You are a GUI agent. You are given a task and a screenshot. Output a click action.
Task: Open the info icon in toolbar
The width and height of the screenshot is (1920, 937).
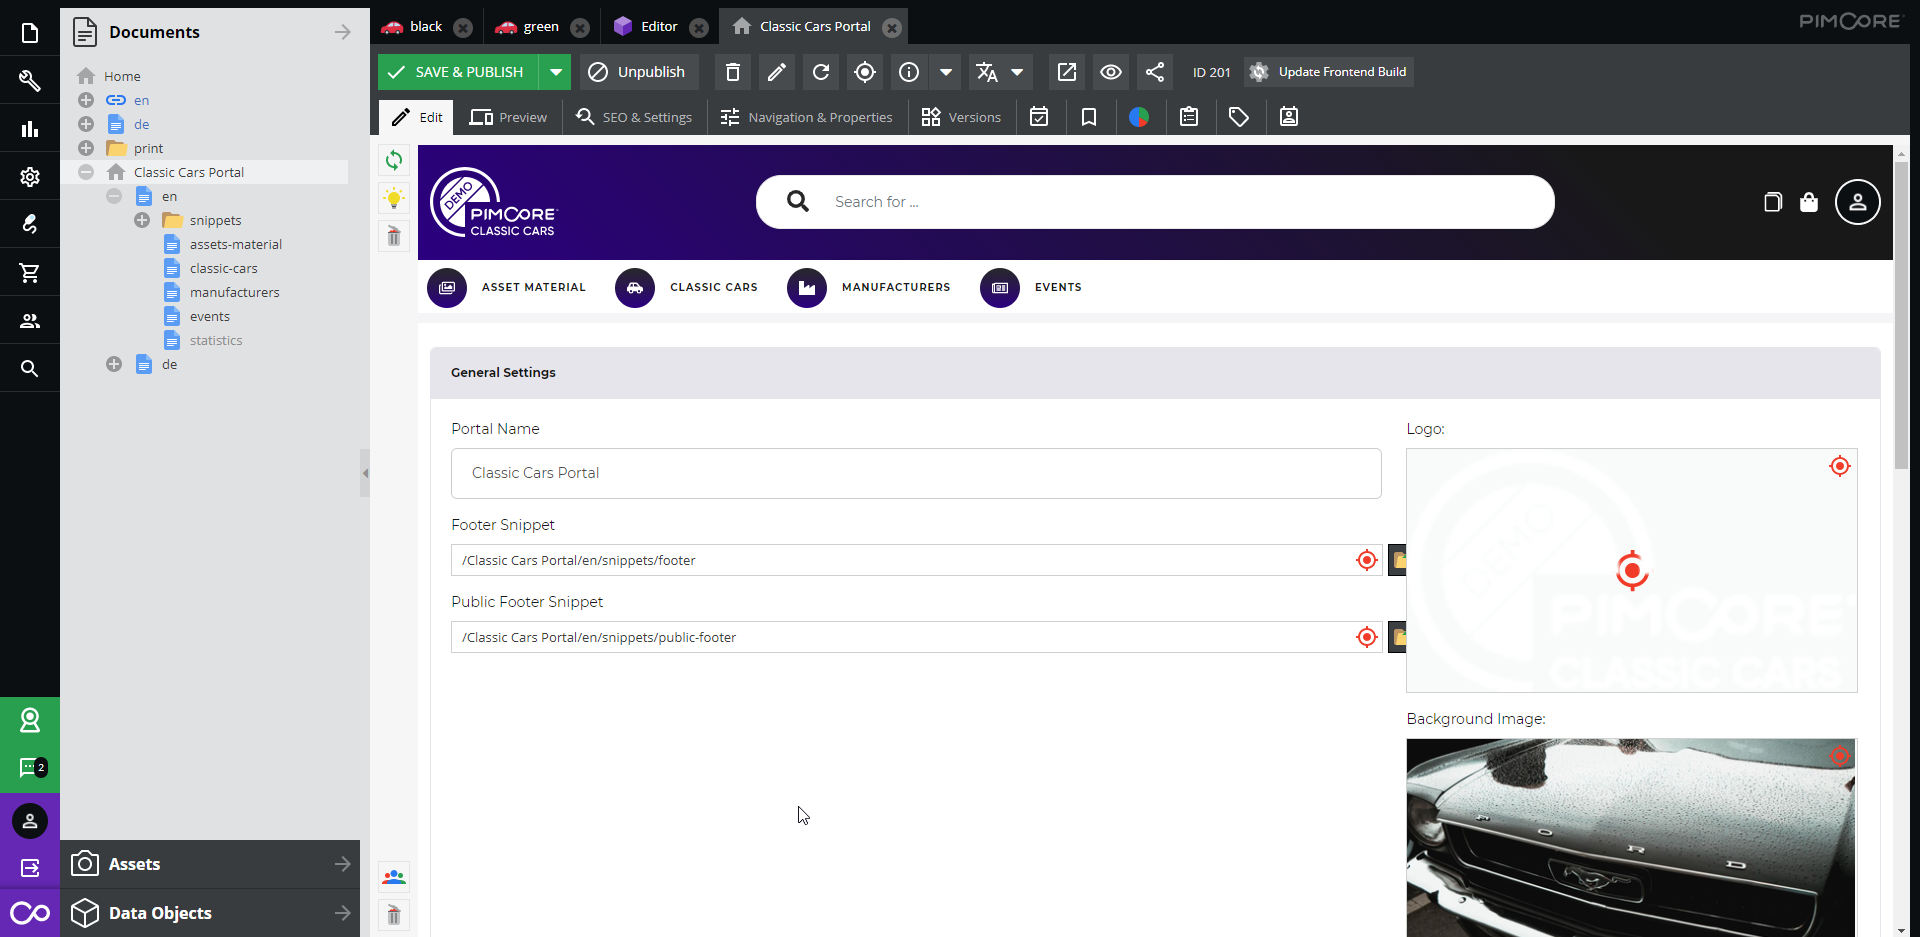(909, 72)
